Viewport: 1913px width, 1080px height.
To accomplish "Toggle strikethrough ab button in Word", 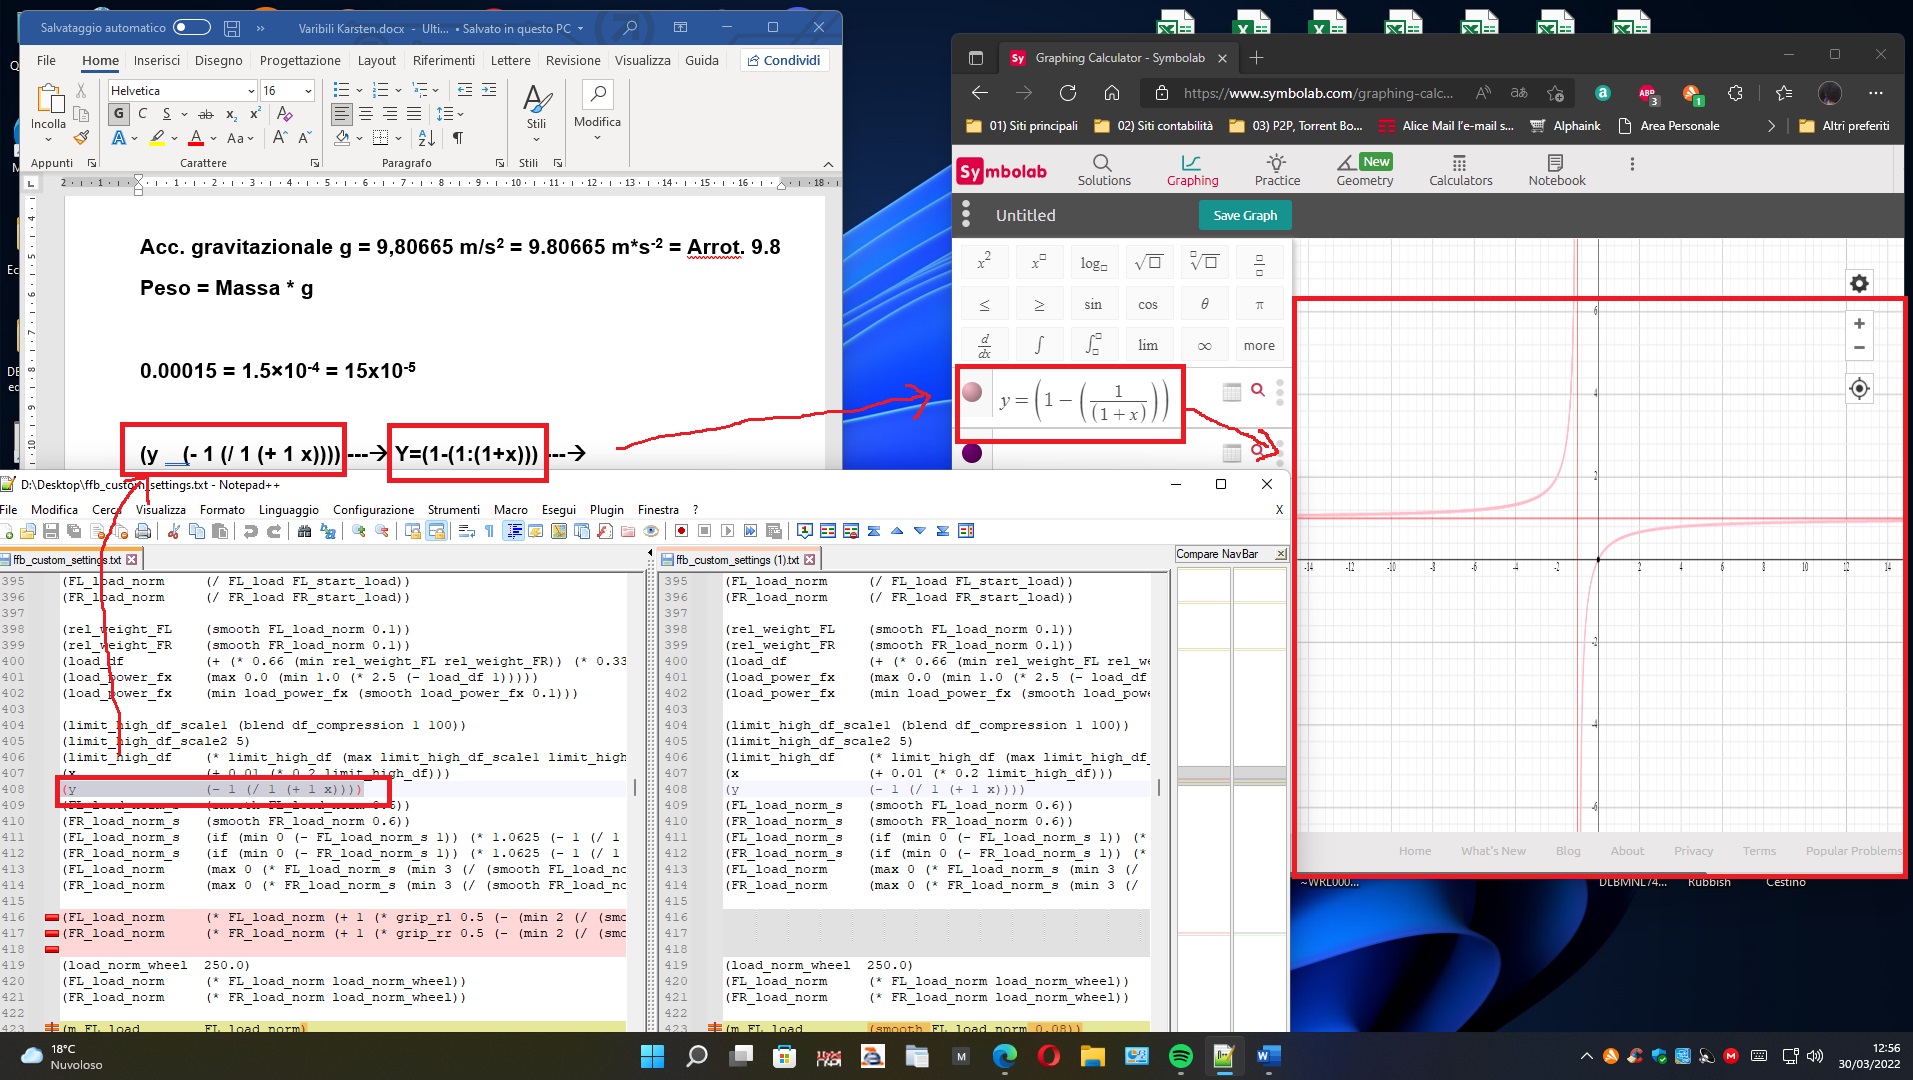I will pos(206,114).
